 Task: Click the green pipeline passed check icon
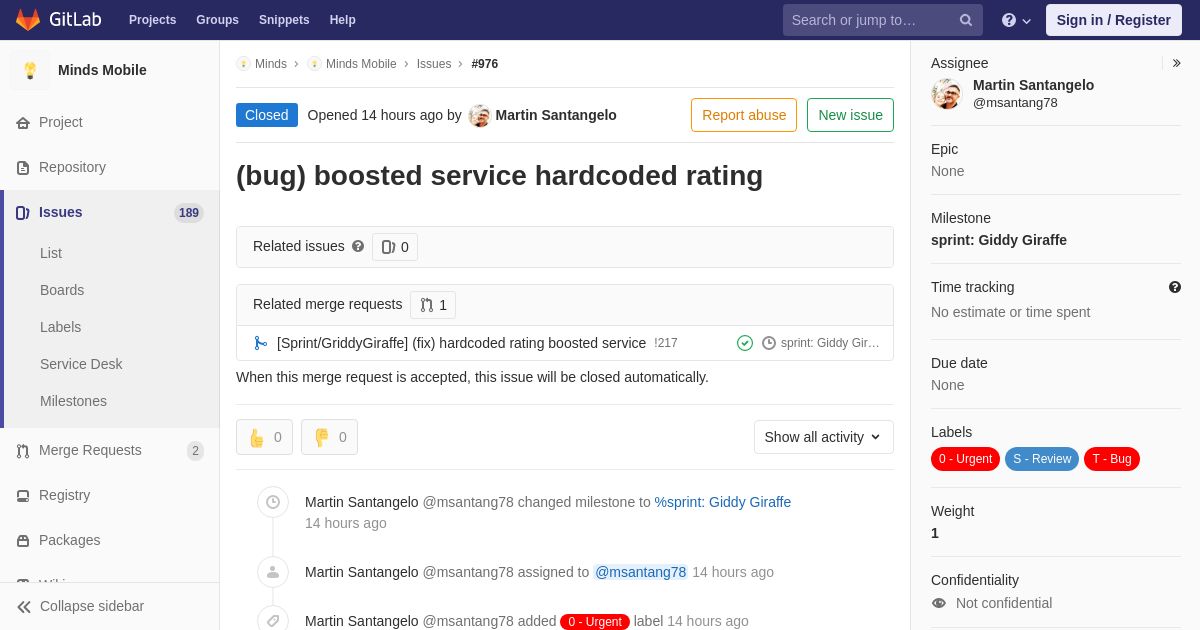coord(745,343)
